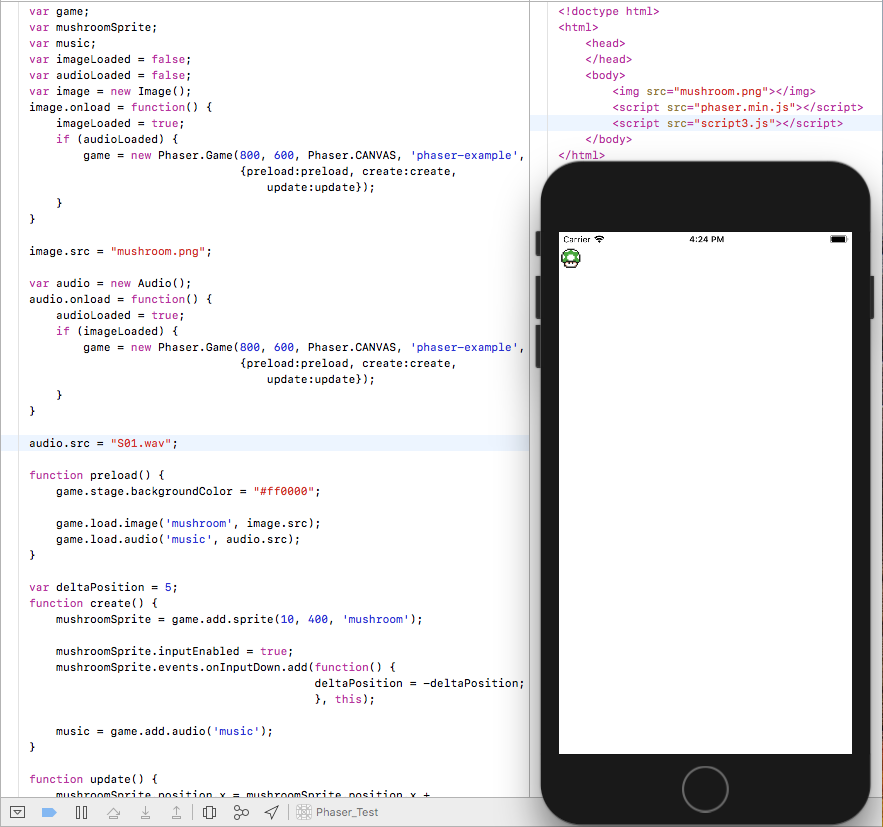
Task: Click the "var mushroomSprite;" declaration
Action: (93, 27)
